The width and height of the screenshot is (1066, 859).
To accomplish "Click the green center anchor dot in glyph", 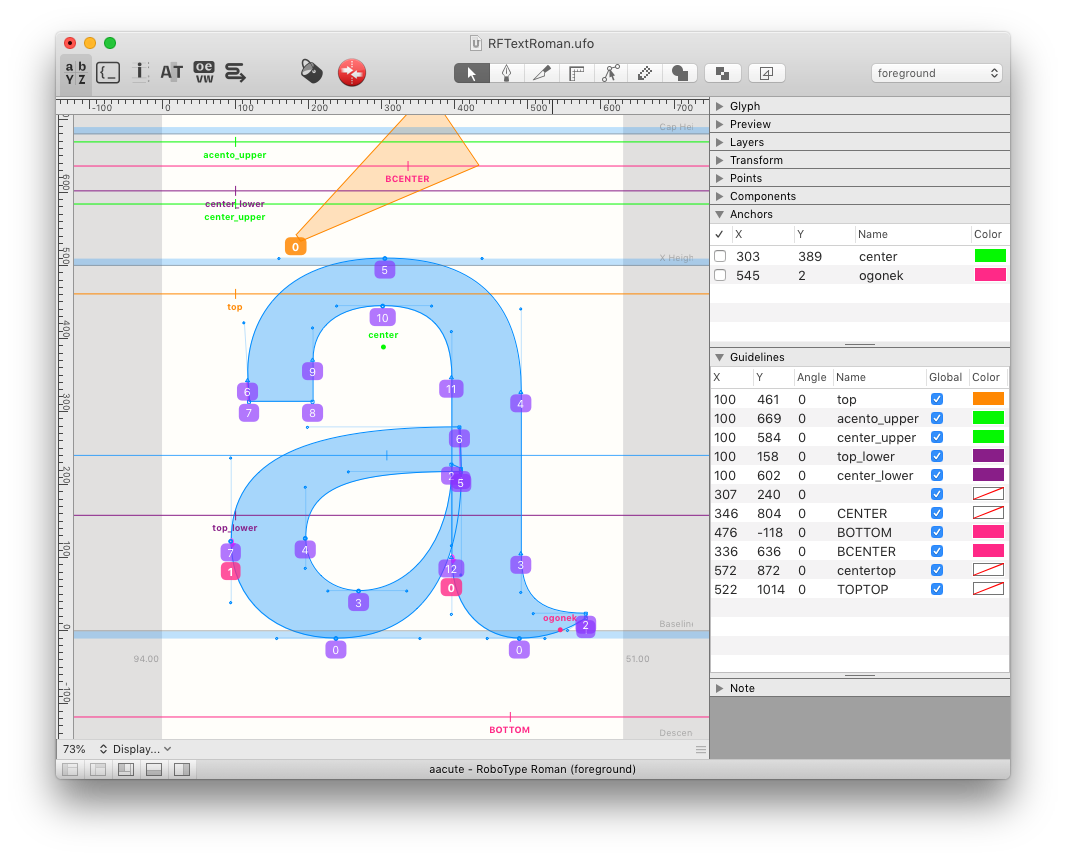I will (x=383, y=347).
